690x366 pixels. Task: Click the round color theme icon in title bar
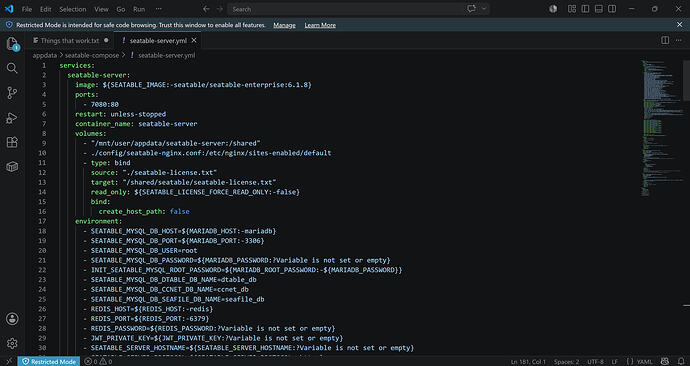[x=553, y=9]
